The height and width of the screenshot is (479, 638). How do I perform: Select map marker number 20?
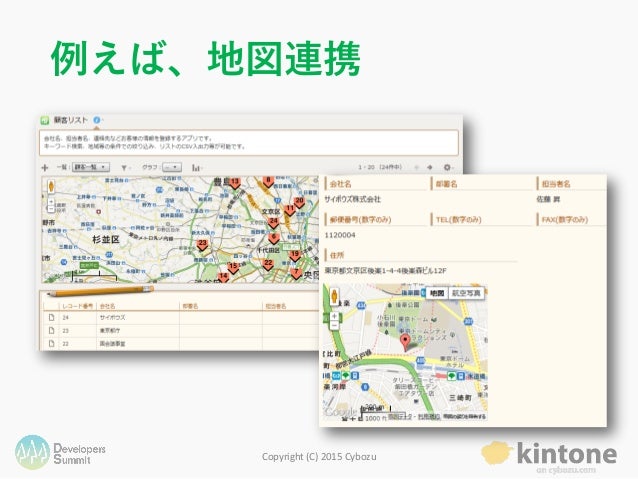(x=299, y=202)
